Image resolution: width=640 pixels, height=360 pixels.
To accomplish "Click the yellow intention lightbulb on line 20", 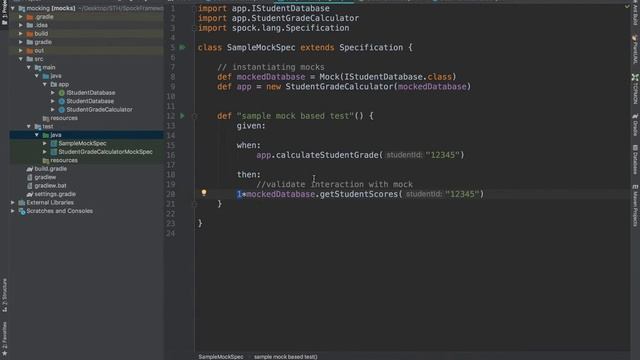I will coord(204,193).
